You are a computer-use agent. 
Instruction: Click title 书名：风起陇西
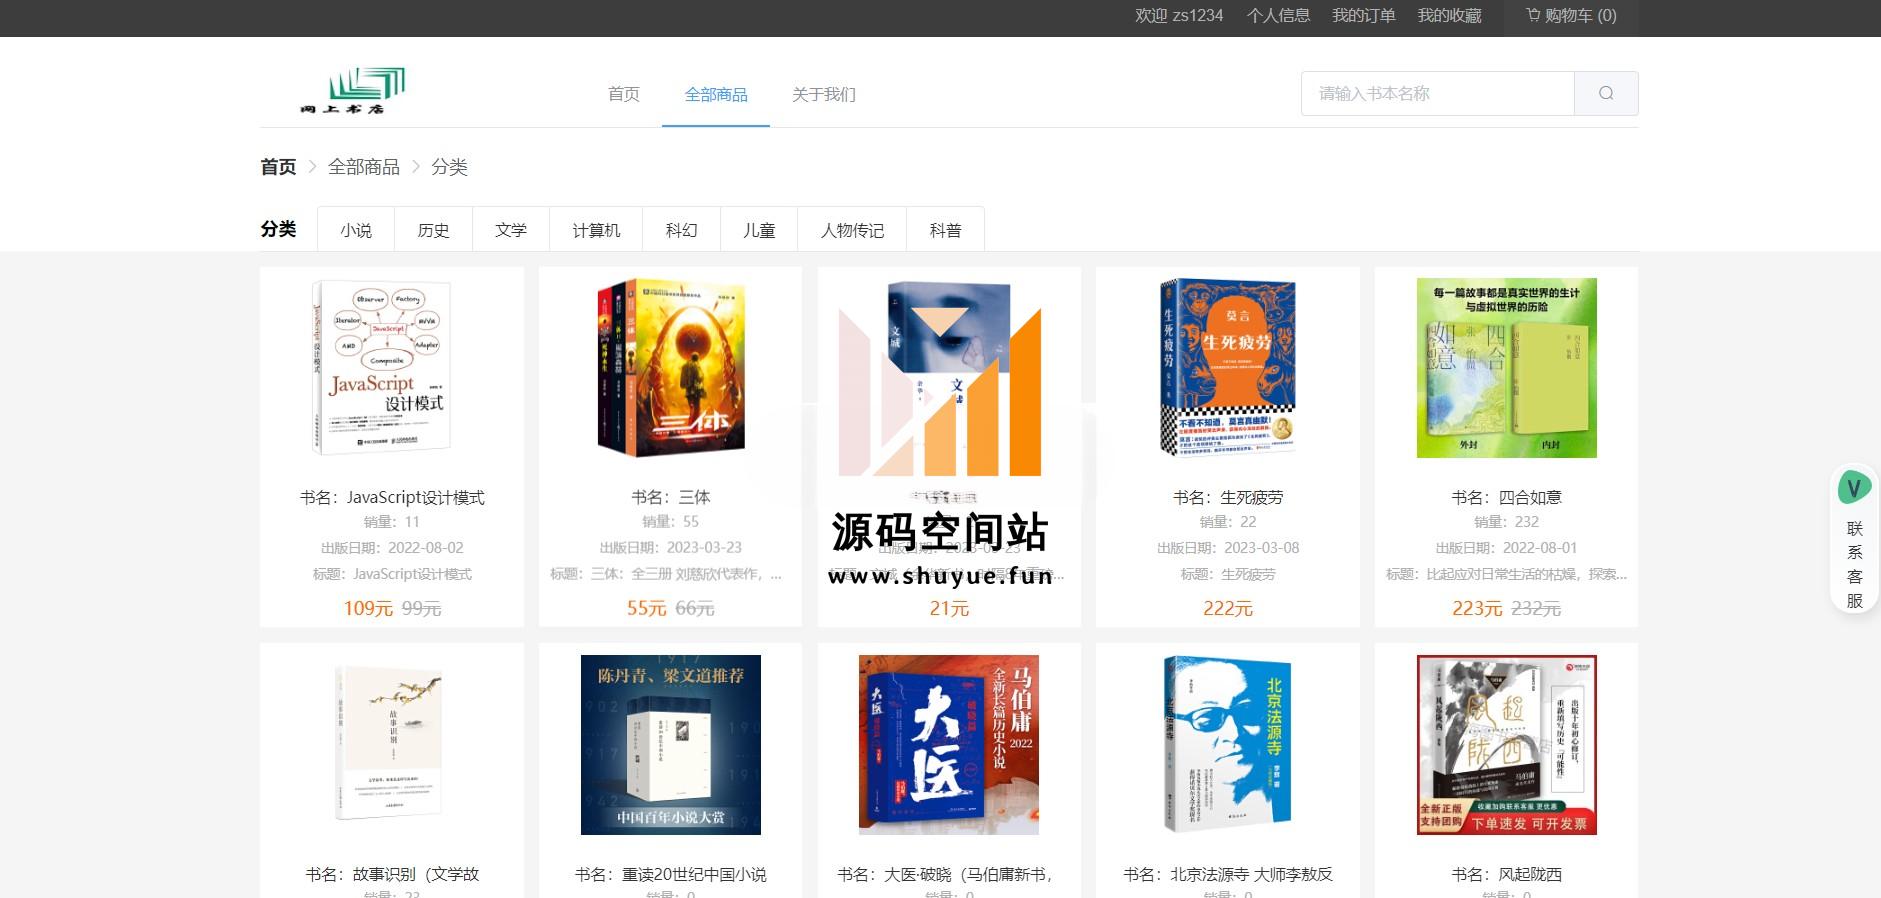click(x=1507, y=874)
